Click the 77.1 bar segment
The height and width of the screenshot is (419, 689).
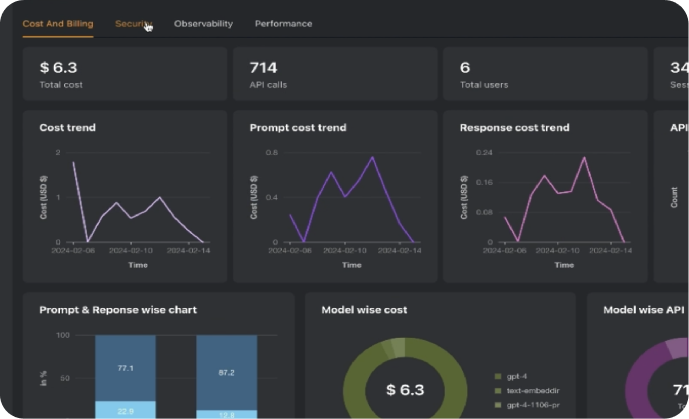click(125, 368)
